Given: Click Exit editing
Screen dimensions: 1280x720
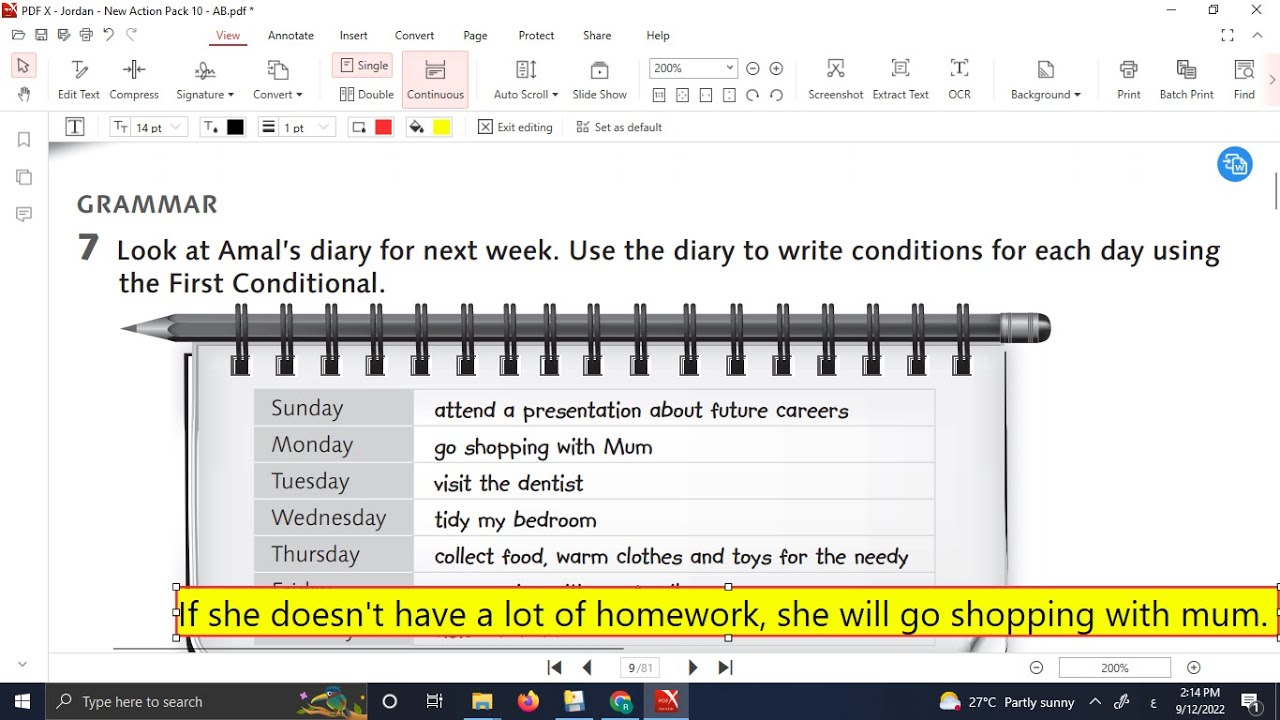Looking at the screenshot, I should pos(515,127).
